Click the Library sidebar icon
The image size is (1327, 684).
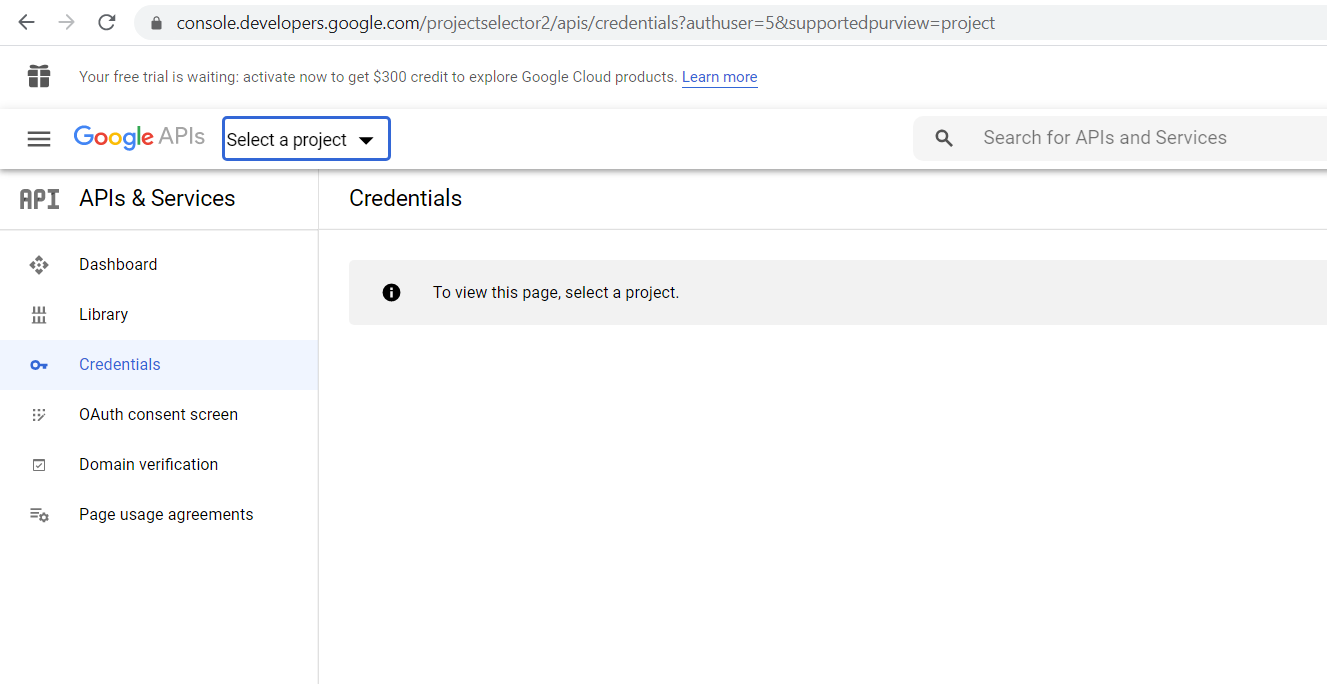[x=39, y=315]
